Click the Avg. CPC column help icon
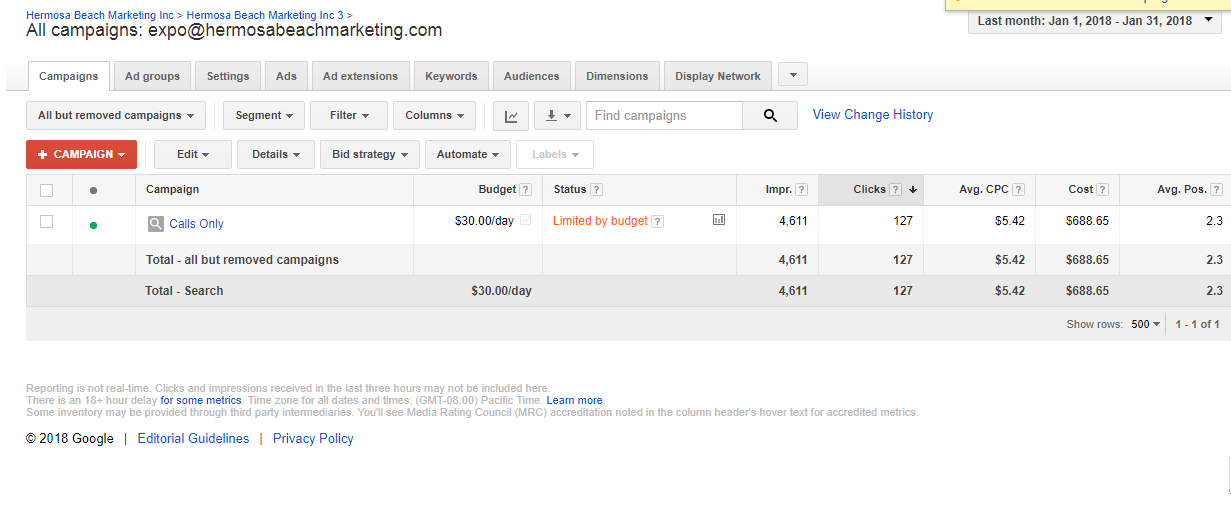1231x518 pixels. 1018,190
